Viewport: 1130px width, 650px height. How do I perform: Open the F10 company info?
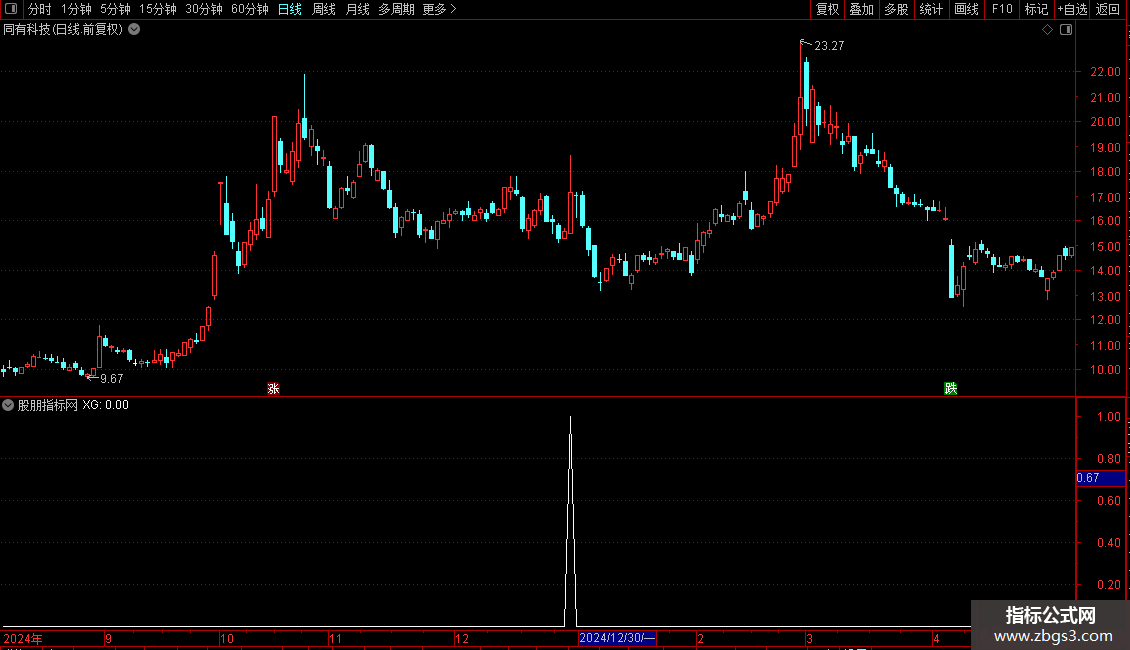point(1002,9)
